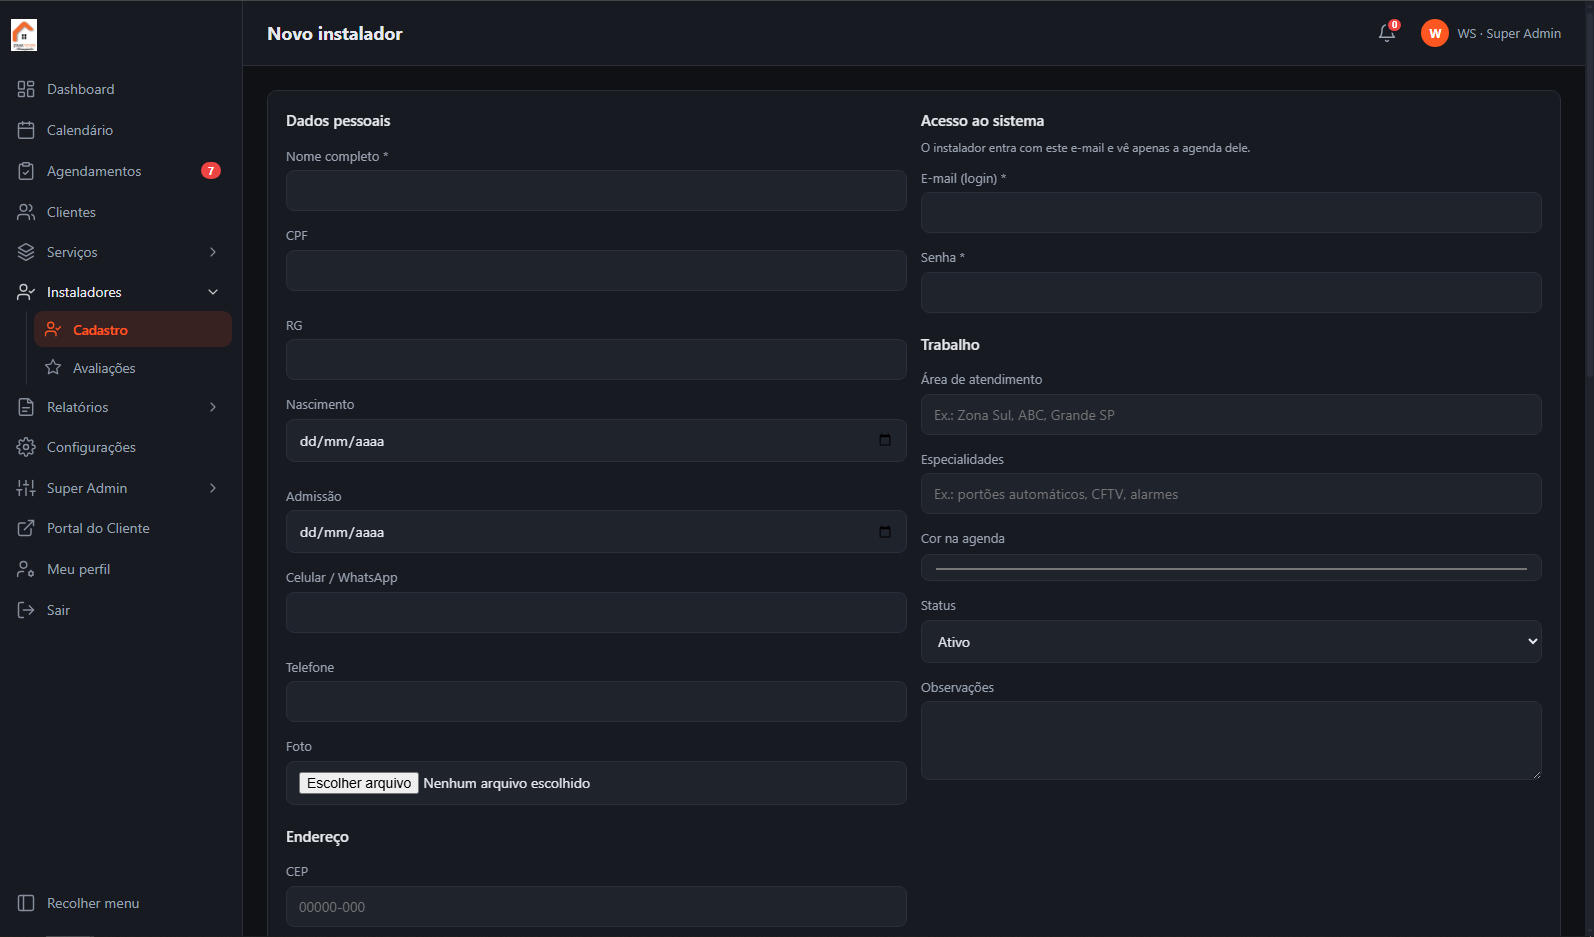Click the Calendário calendar icon

pos(26,130)
